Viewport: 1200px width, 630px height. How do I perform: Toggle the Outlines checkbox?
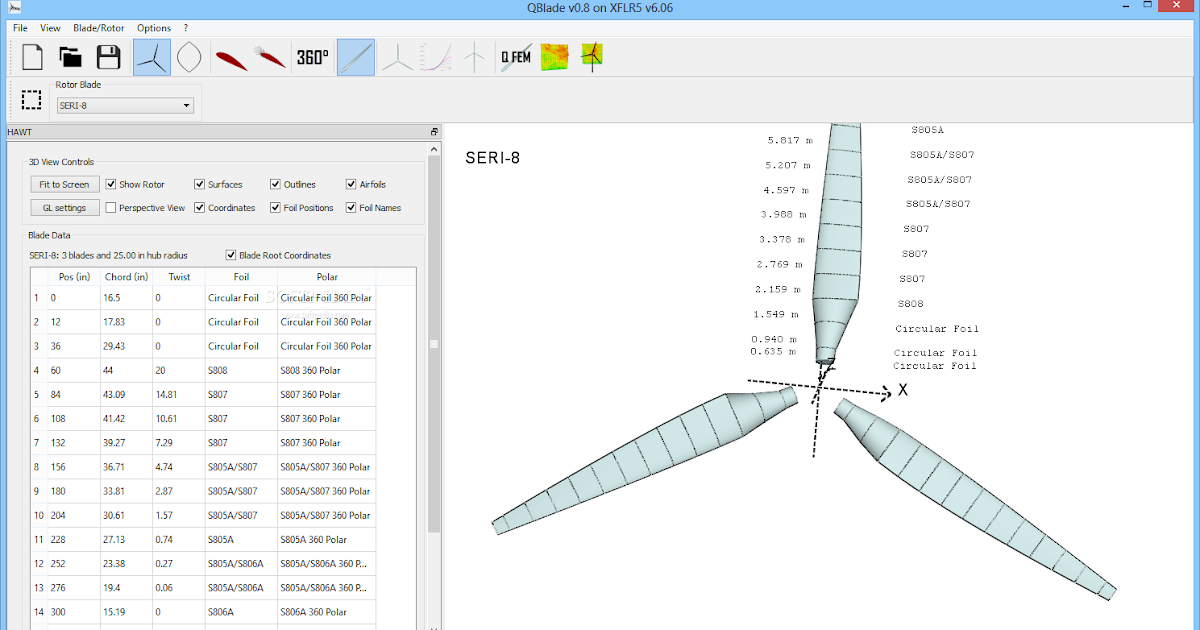(276, 184)
